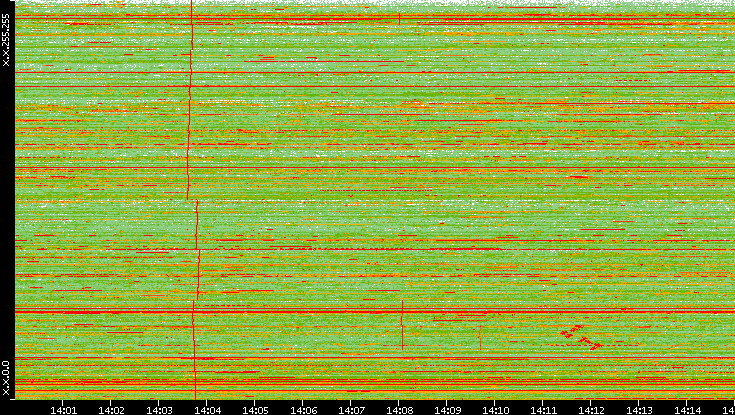Click the X.X.0.0 vertical axis label
735x415 pixels.
(6, 378)
